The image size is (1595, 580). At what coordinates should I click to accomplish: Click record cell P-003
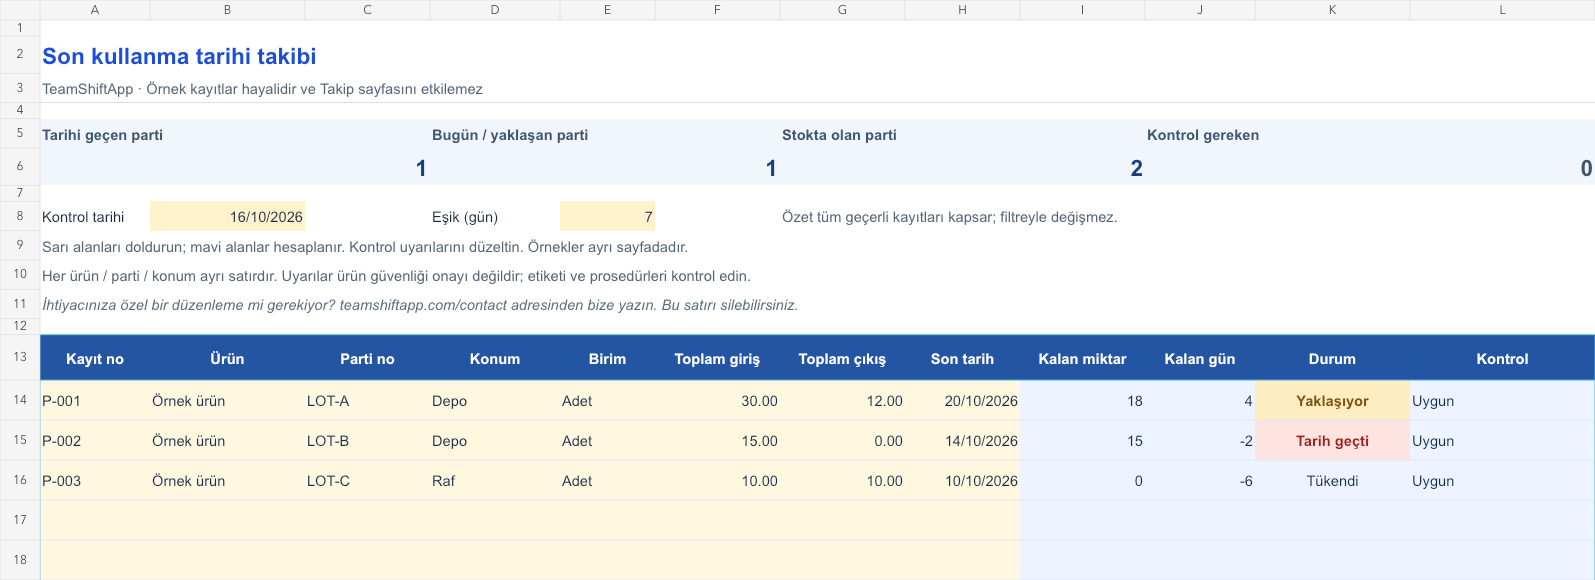[95, 481]
